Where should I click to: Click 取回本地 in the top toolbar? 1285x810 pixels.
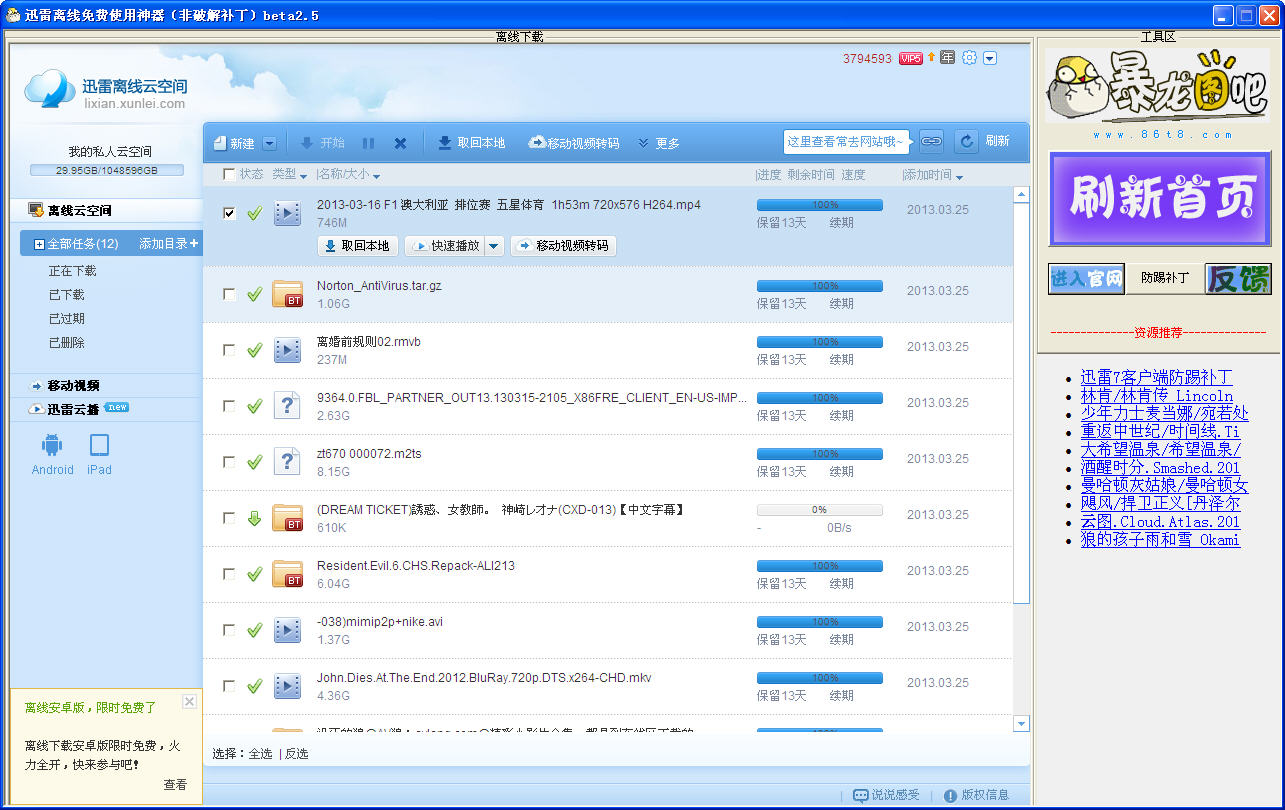[471, 143]
